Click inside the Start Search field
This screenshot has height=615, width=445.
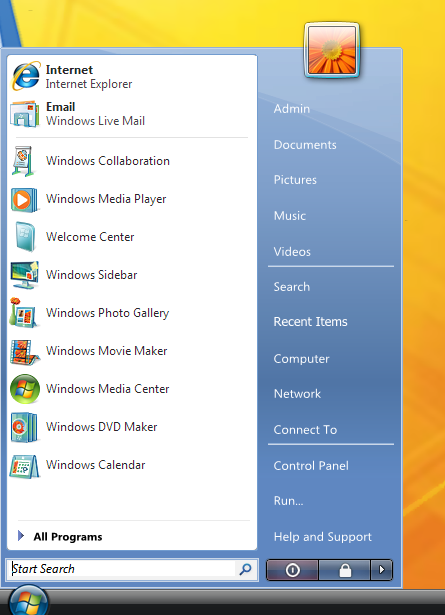(x=122, y=569)
